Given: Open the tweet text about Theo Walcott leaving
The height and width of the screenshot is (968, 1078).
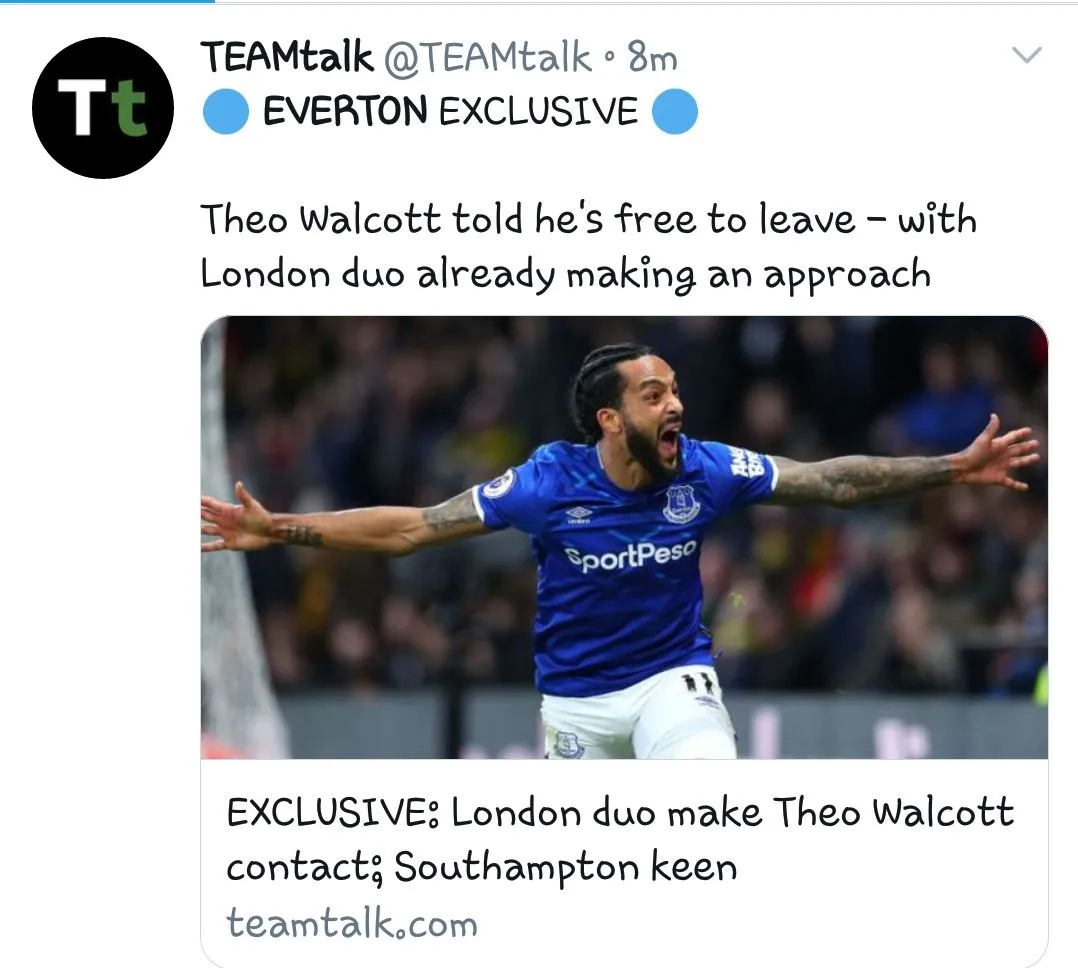Looking at the screenshot, I should [588, 246].
